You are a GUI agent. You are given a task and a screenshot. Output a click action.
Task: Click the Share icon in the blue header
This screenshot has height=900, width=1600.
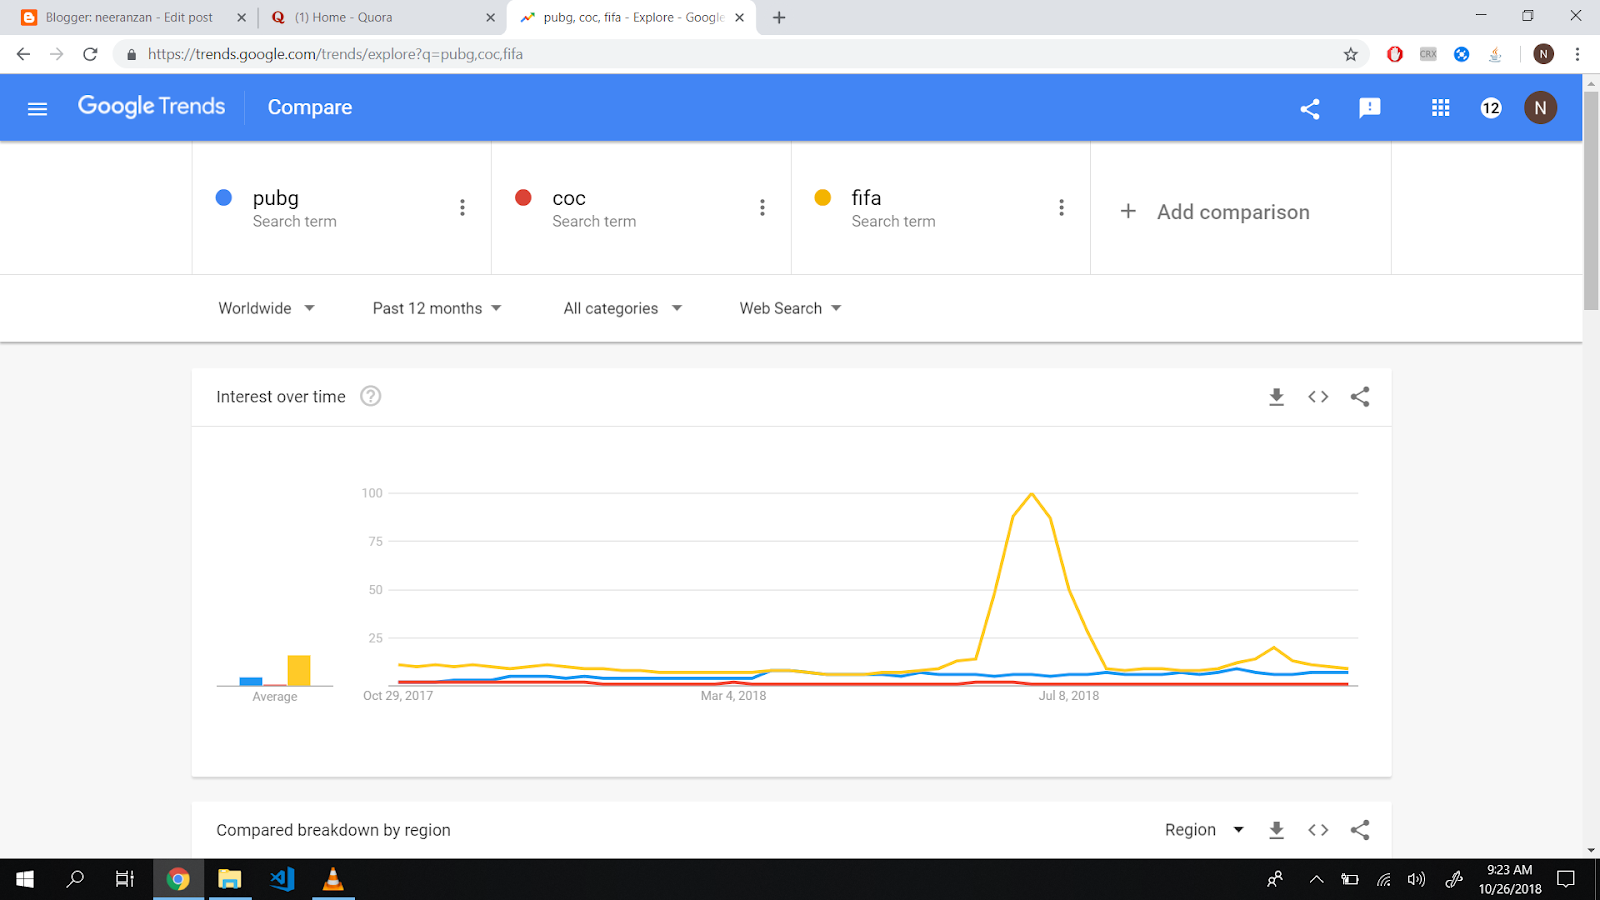pos(1310,108)
